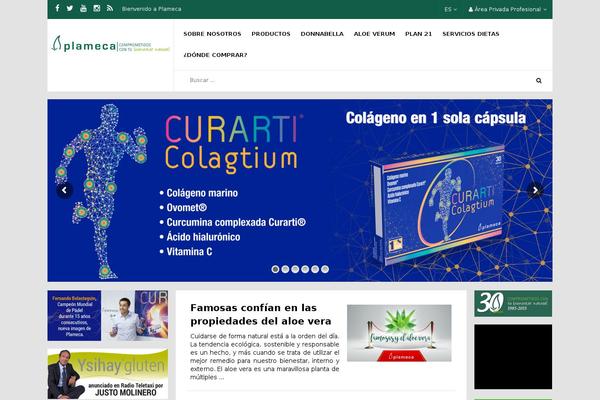Open Productos menu
Viewport: 600px width, 400px height.
271,34
